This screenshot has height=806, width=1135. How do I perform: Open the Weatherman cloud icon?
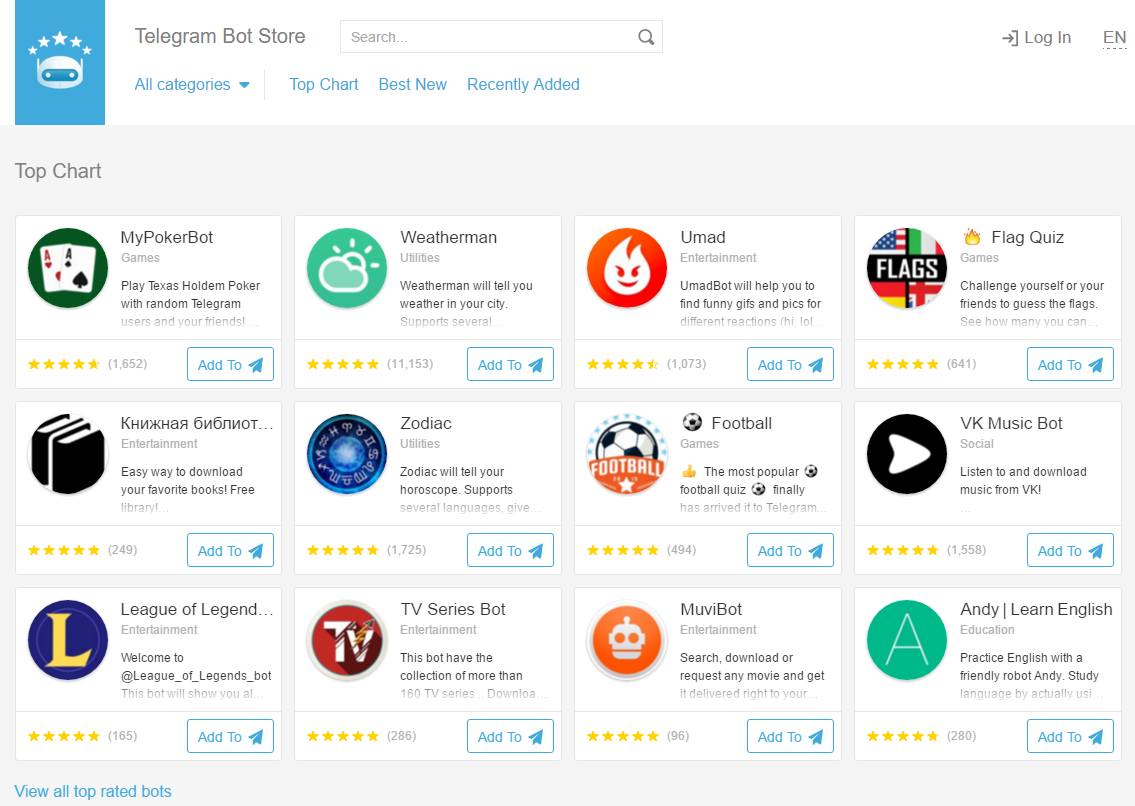(347, 268)
